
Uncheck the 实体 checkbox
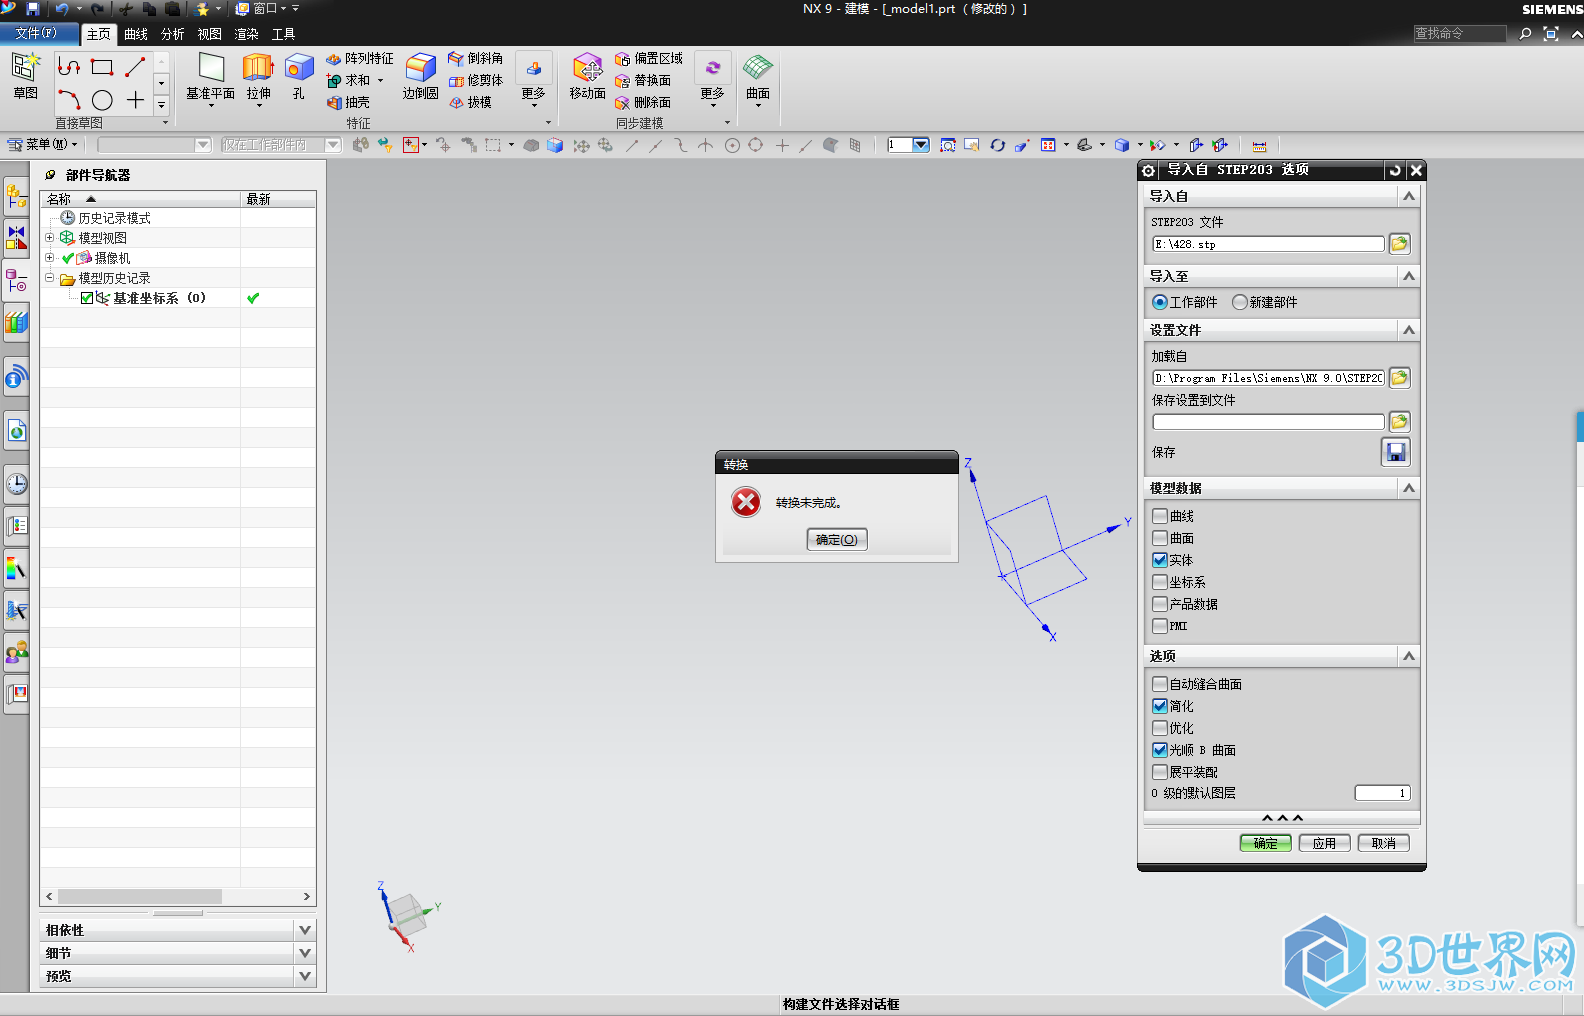coord(1160,560)
